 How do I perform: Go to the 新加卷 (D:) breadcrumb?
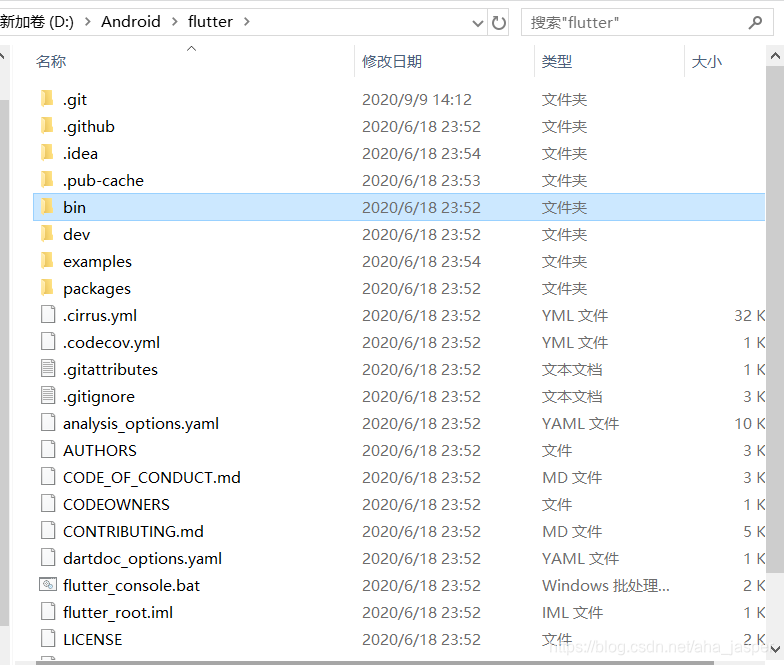tap(37, 22)
